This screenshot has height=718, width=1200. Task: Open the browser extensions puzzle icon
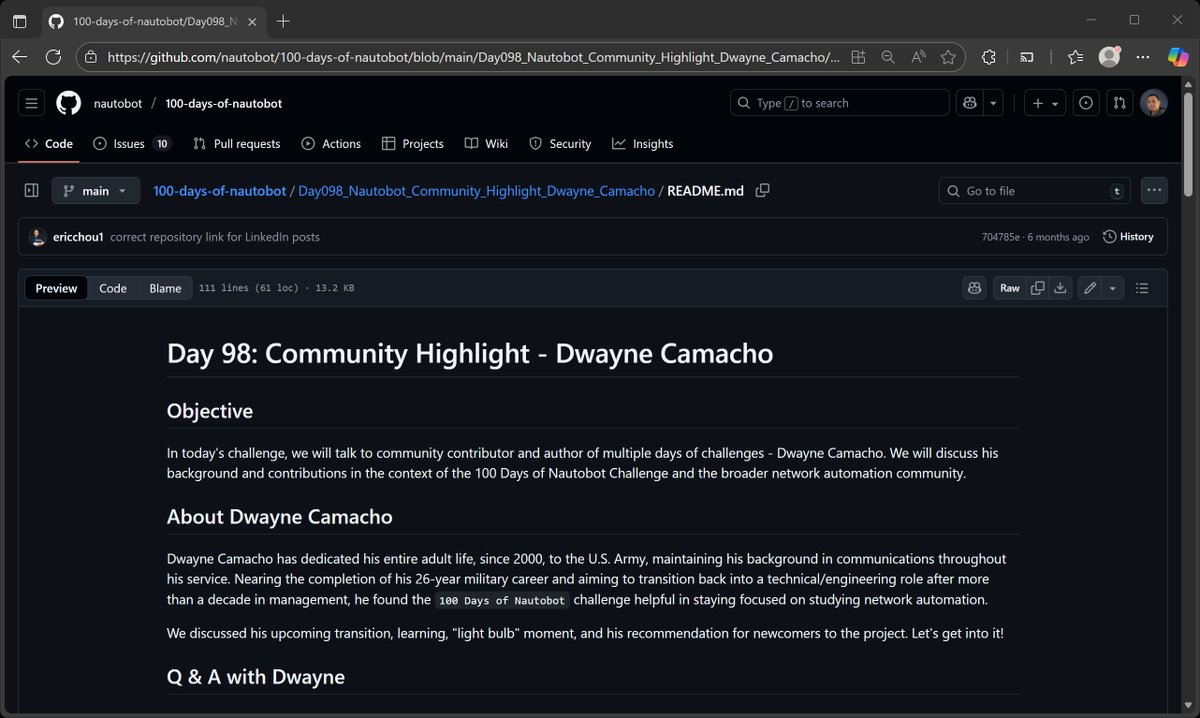click(989, 57)
